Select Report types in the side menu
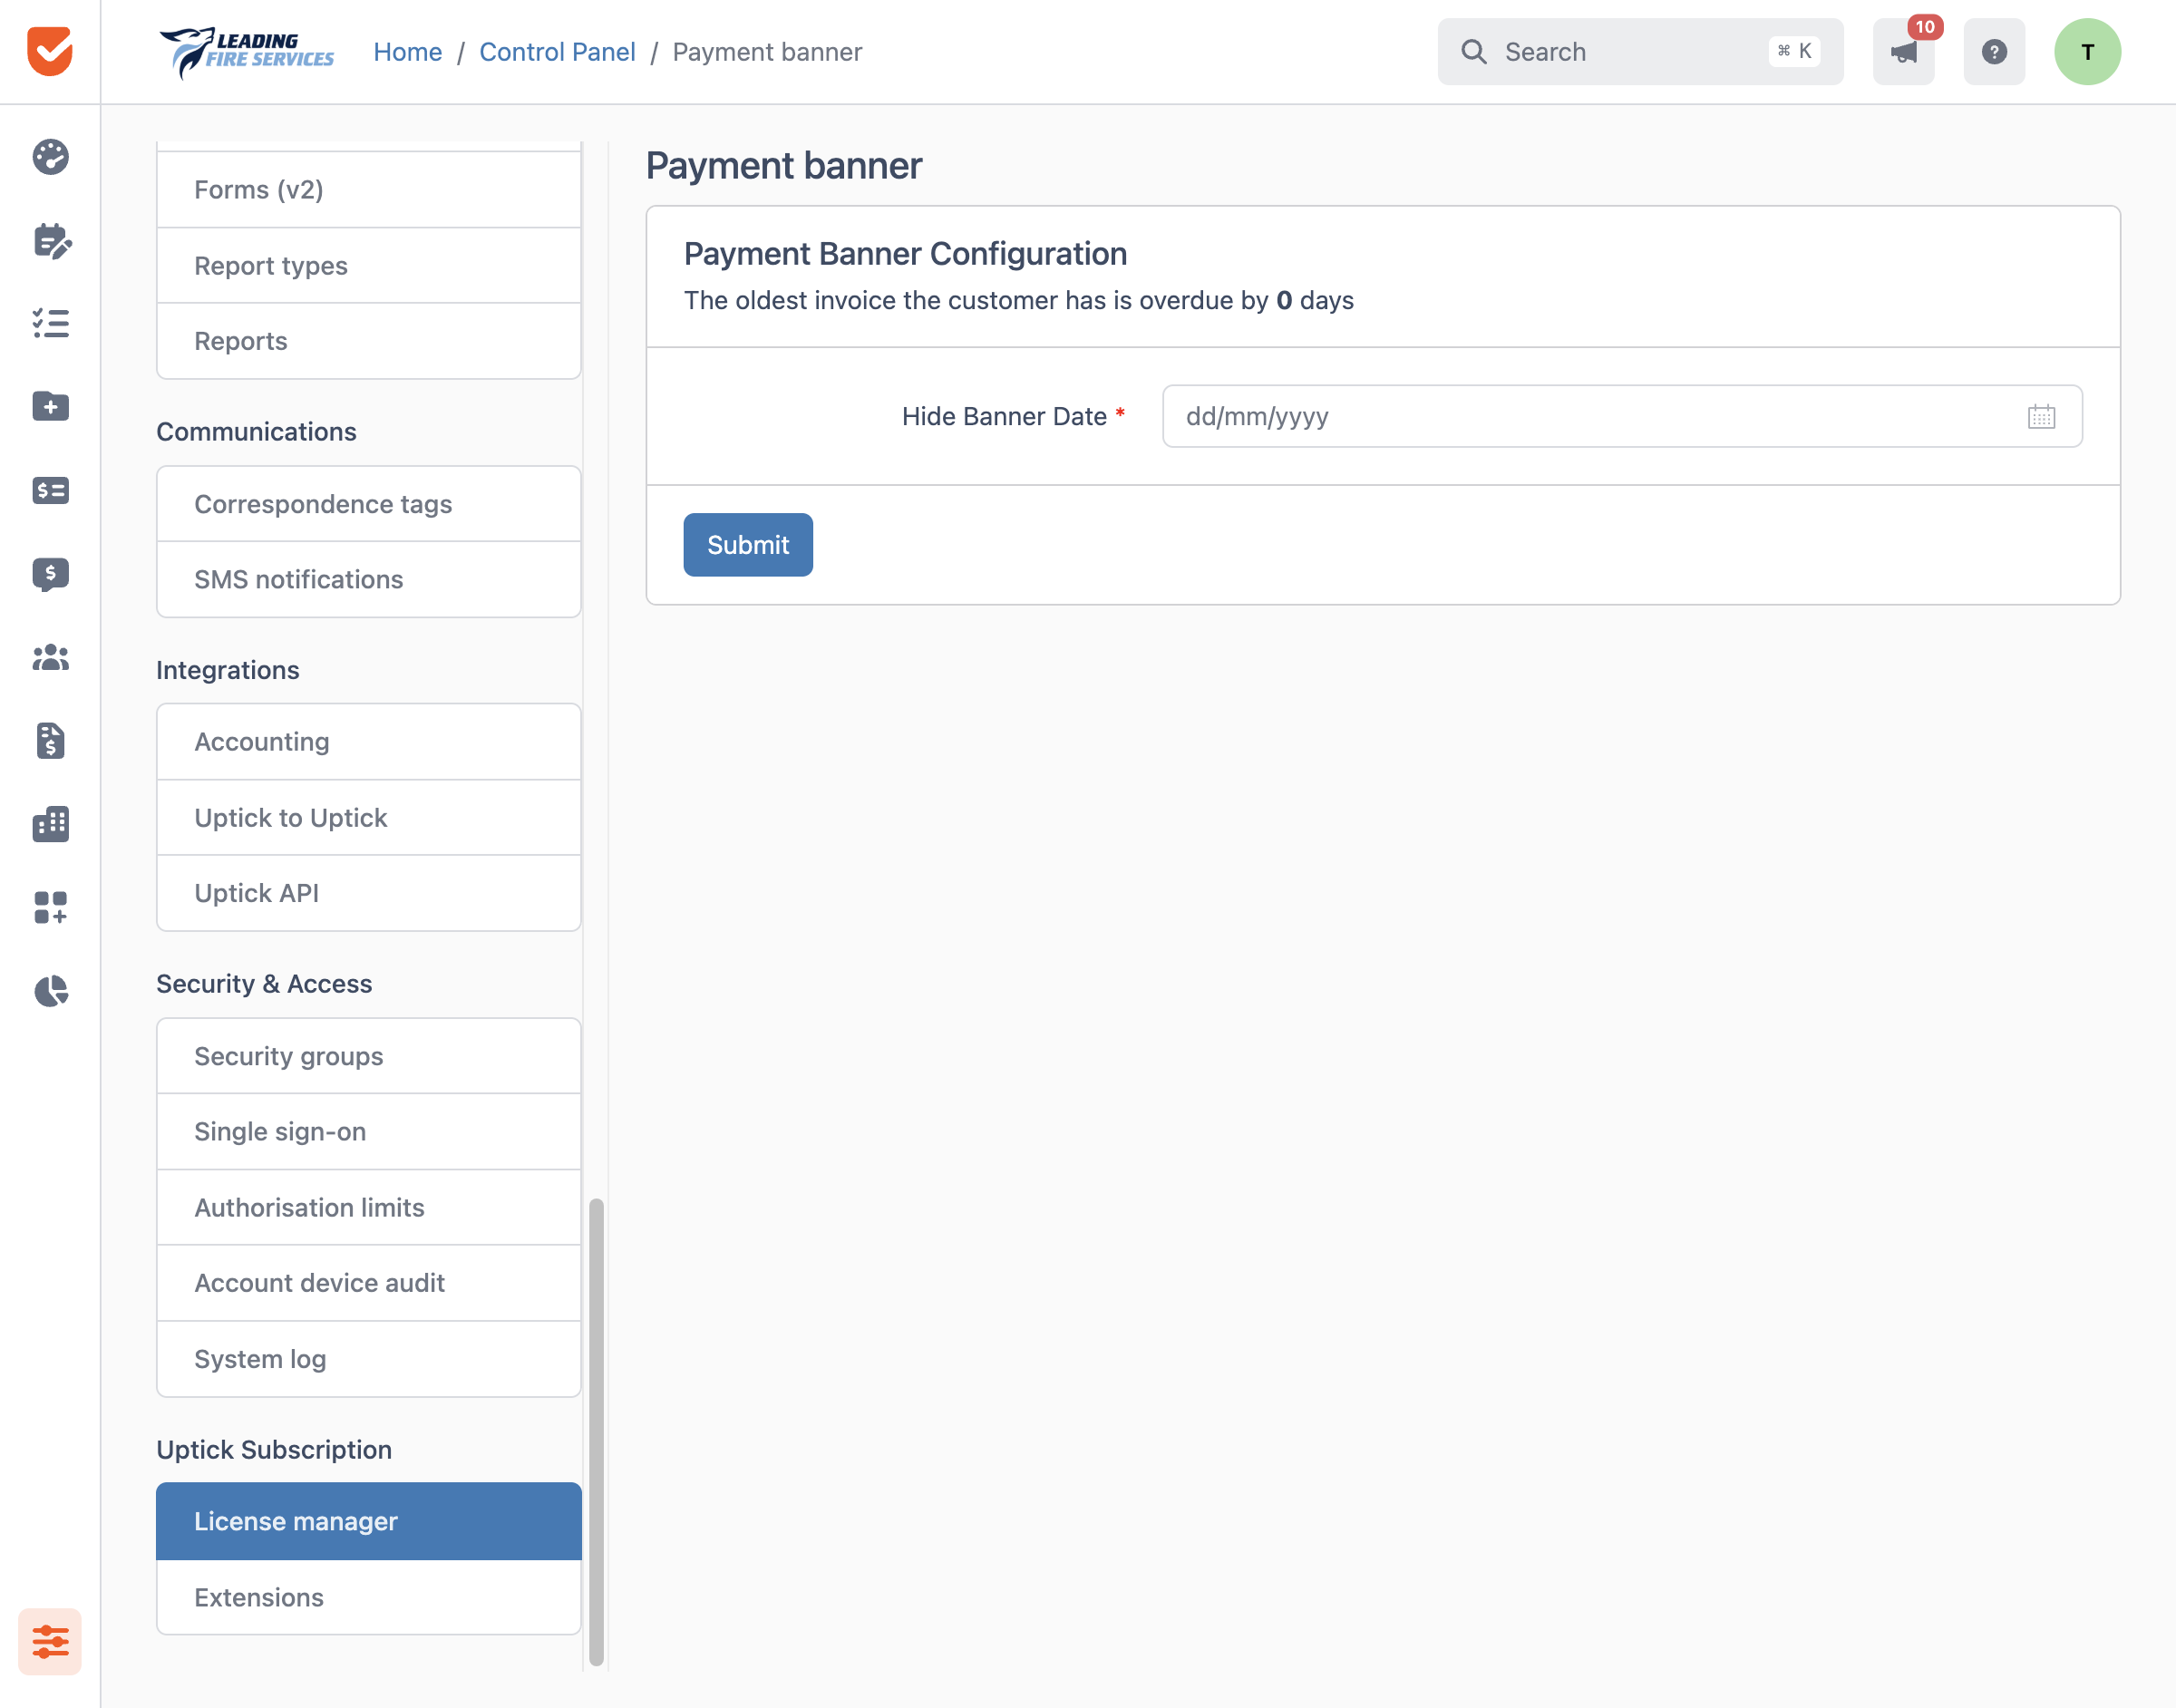2176x1708 pixels. pos(369,265)
